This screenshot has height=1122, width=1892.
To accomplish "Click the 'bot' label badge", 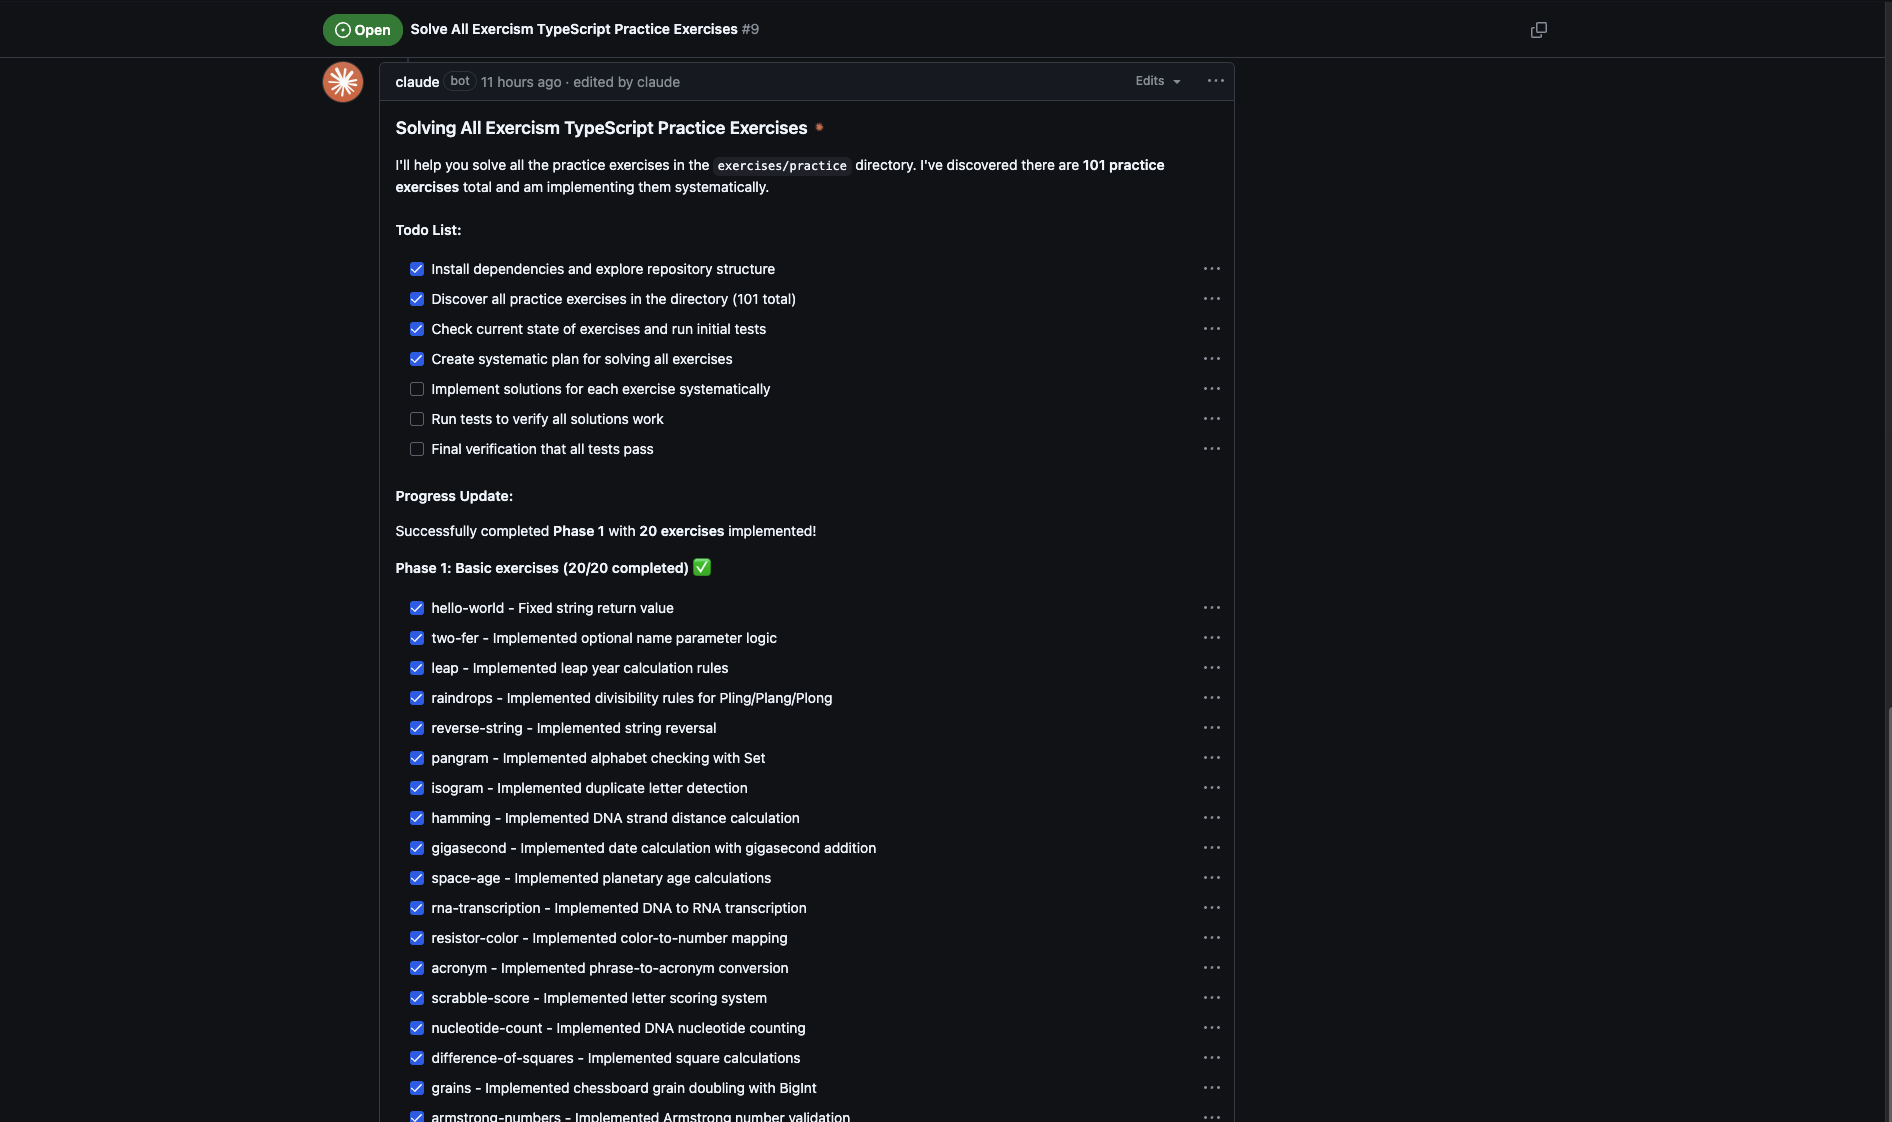I will 460,81.
